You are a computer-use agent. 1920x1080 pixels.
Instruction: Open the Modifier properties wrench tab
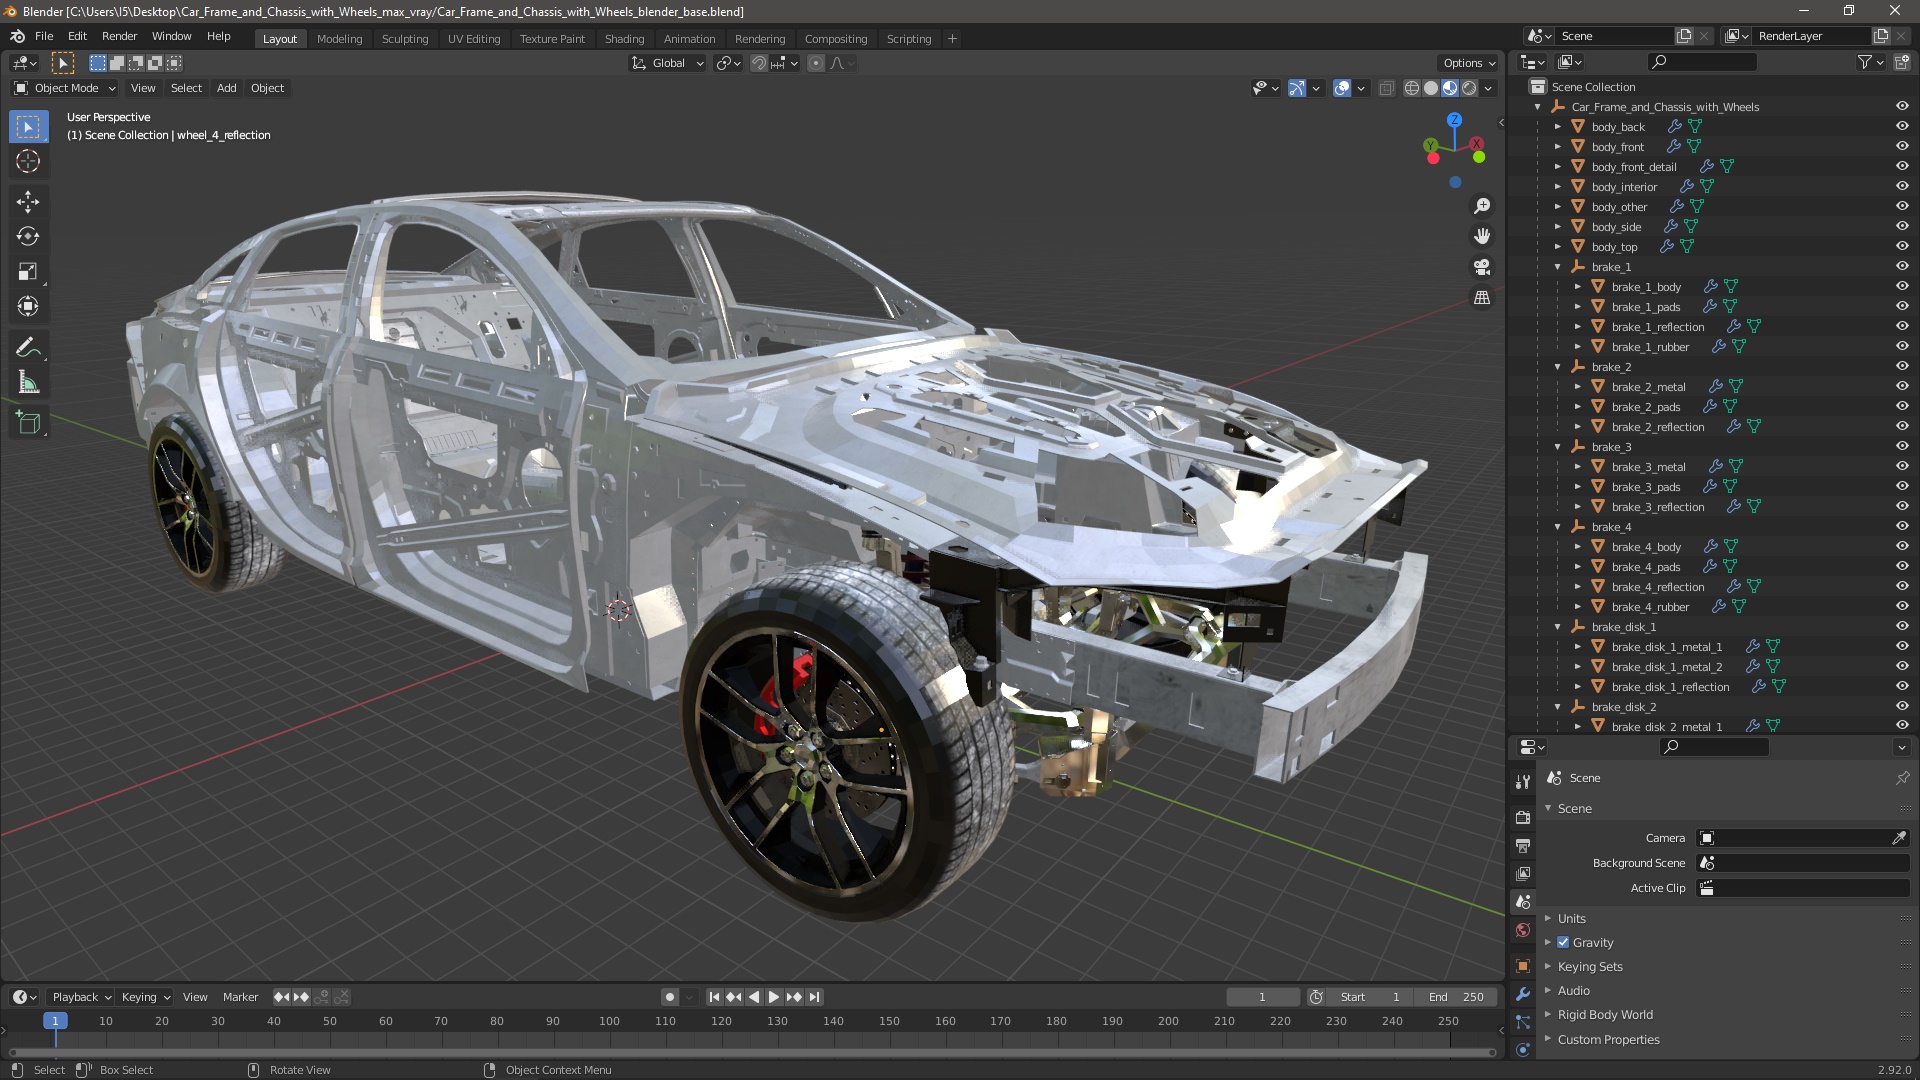1523,994
